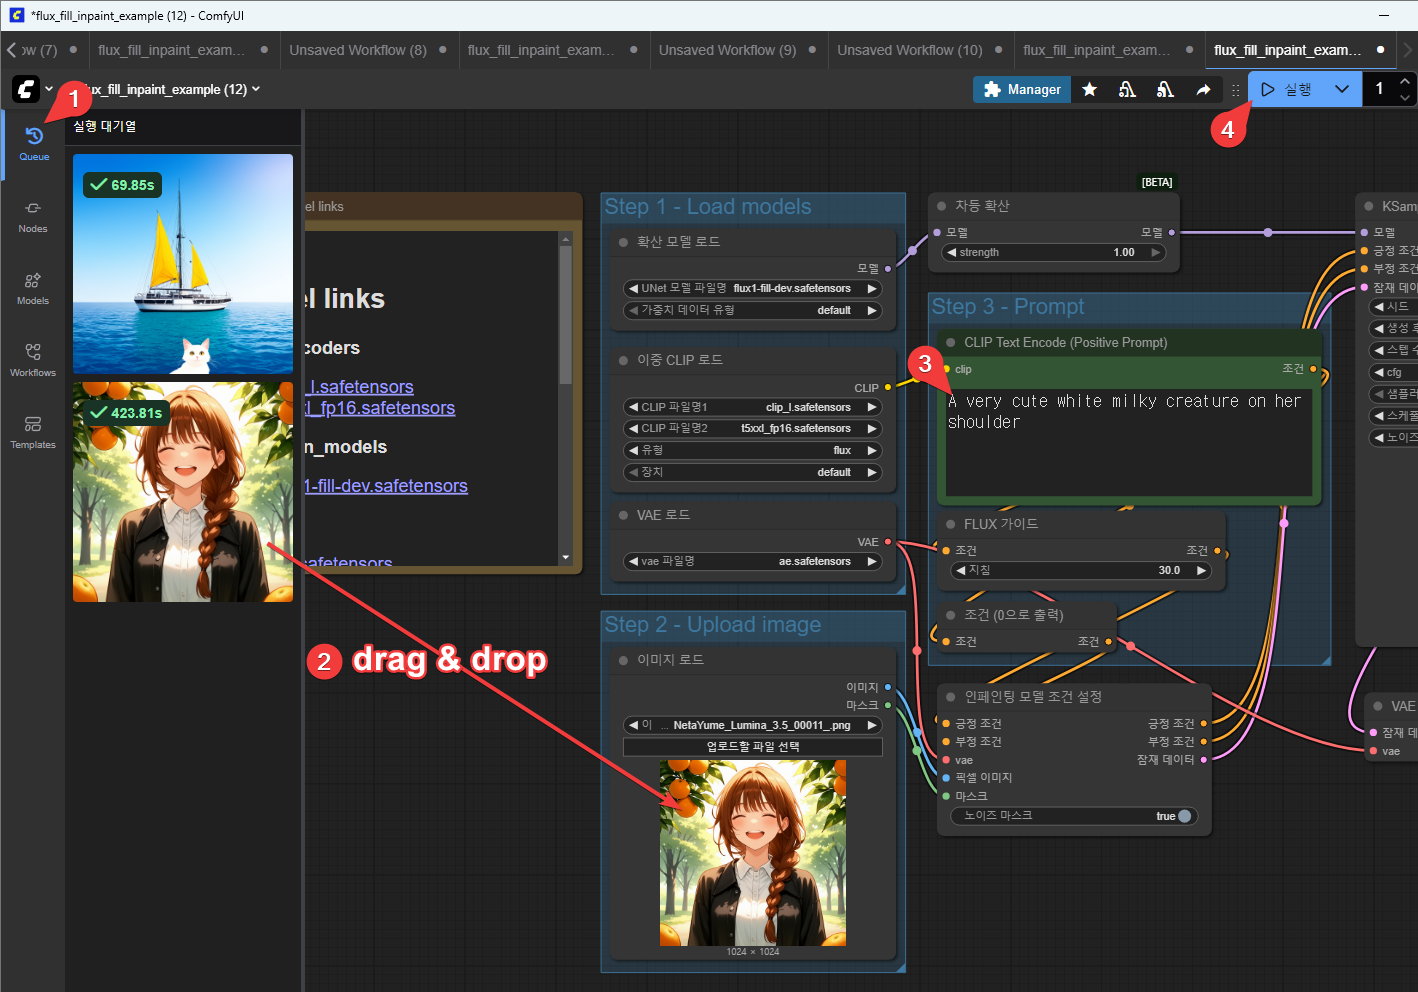Switch to Unsaved Workflow (9) tab
Image resolution: width=1418 pixels, height=992 pixels.
pos(727,50)
